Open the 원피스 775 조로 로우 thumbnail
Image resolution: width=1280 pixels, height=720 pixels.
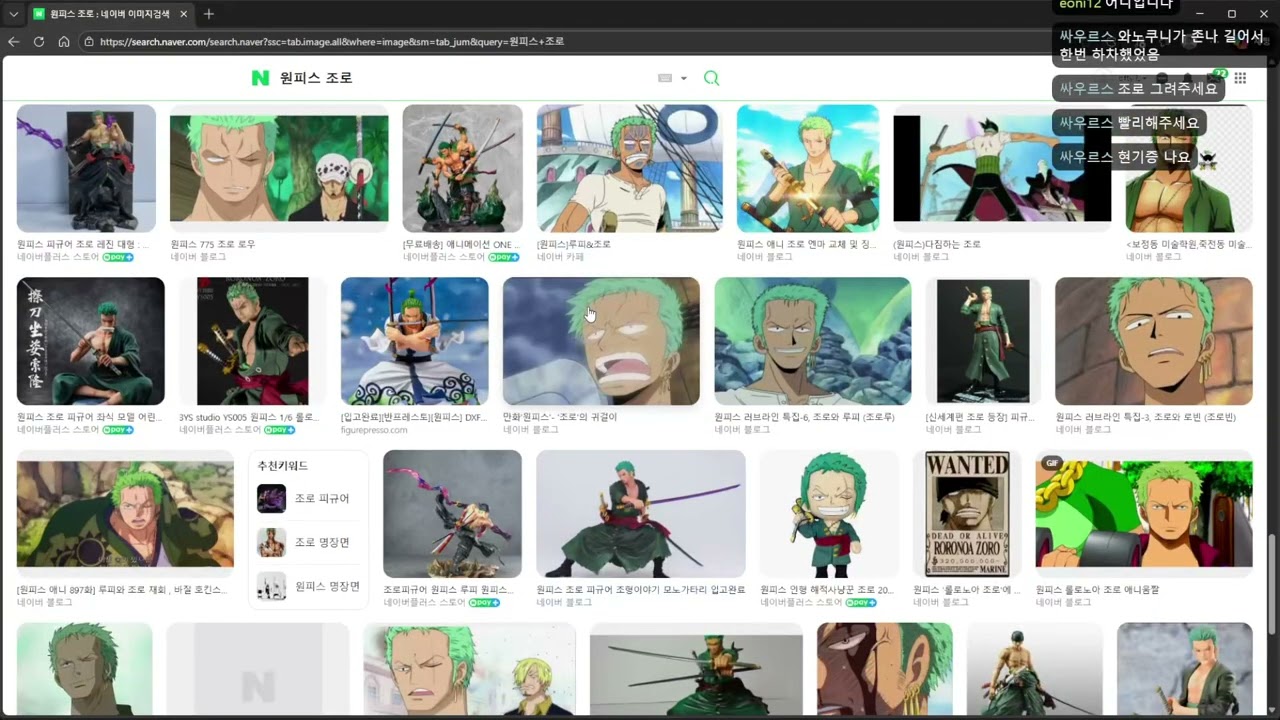click(x=279, y=168)
